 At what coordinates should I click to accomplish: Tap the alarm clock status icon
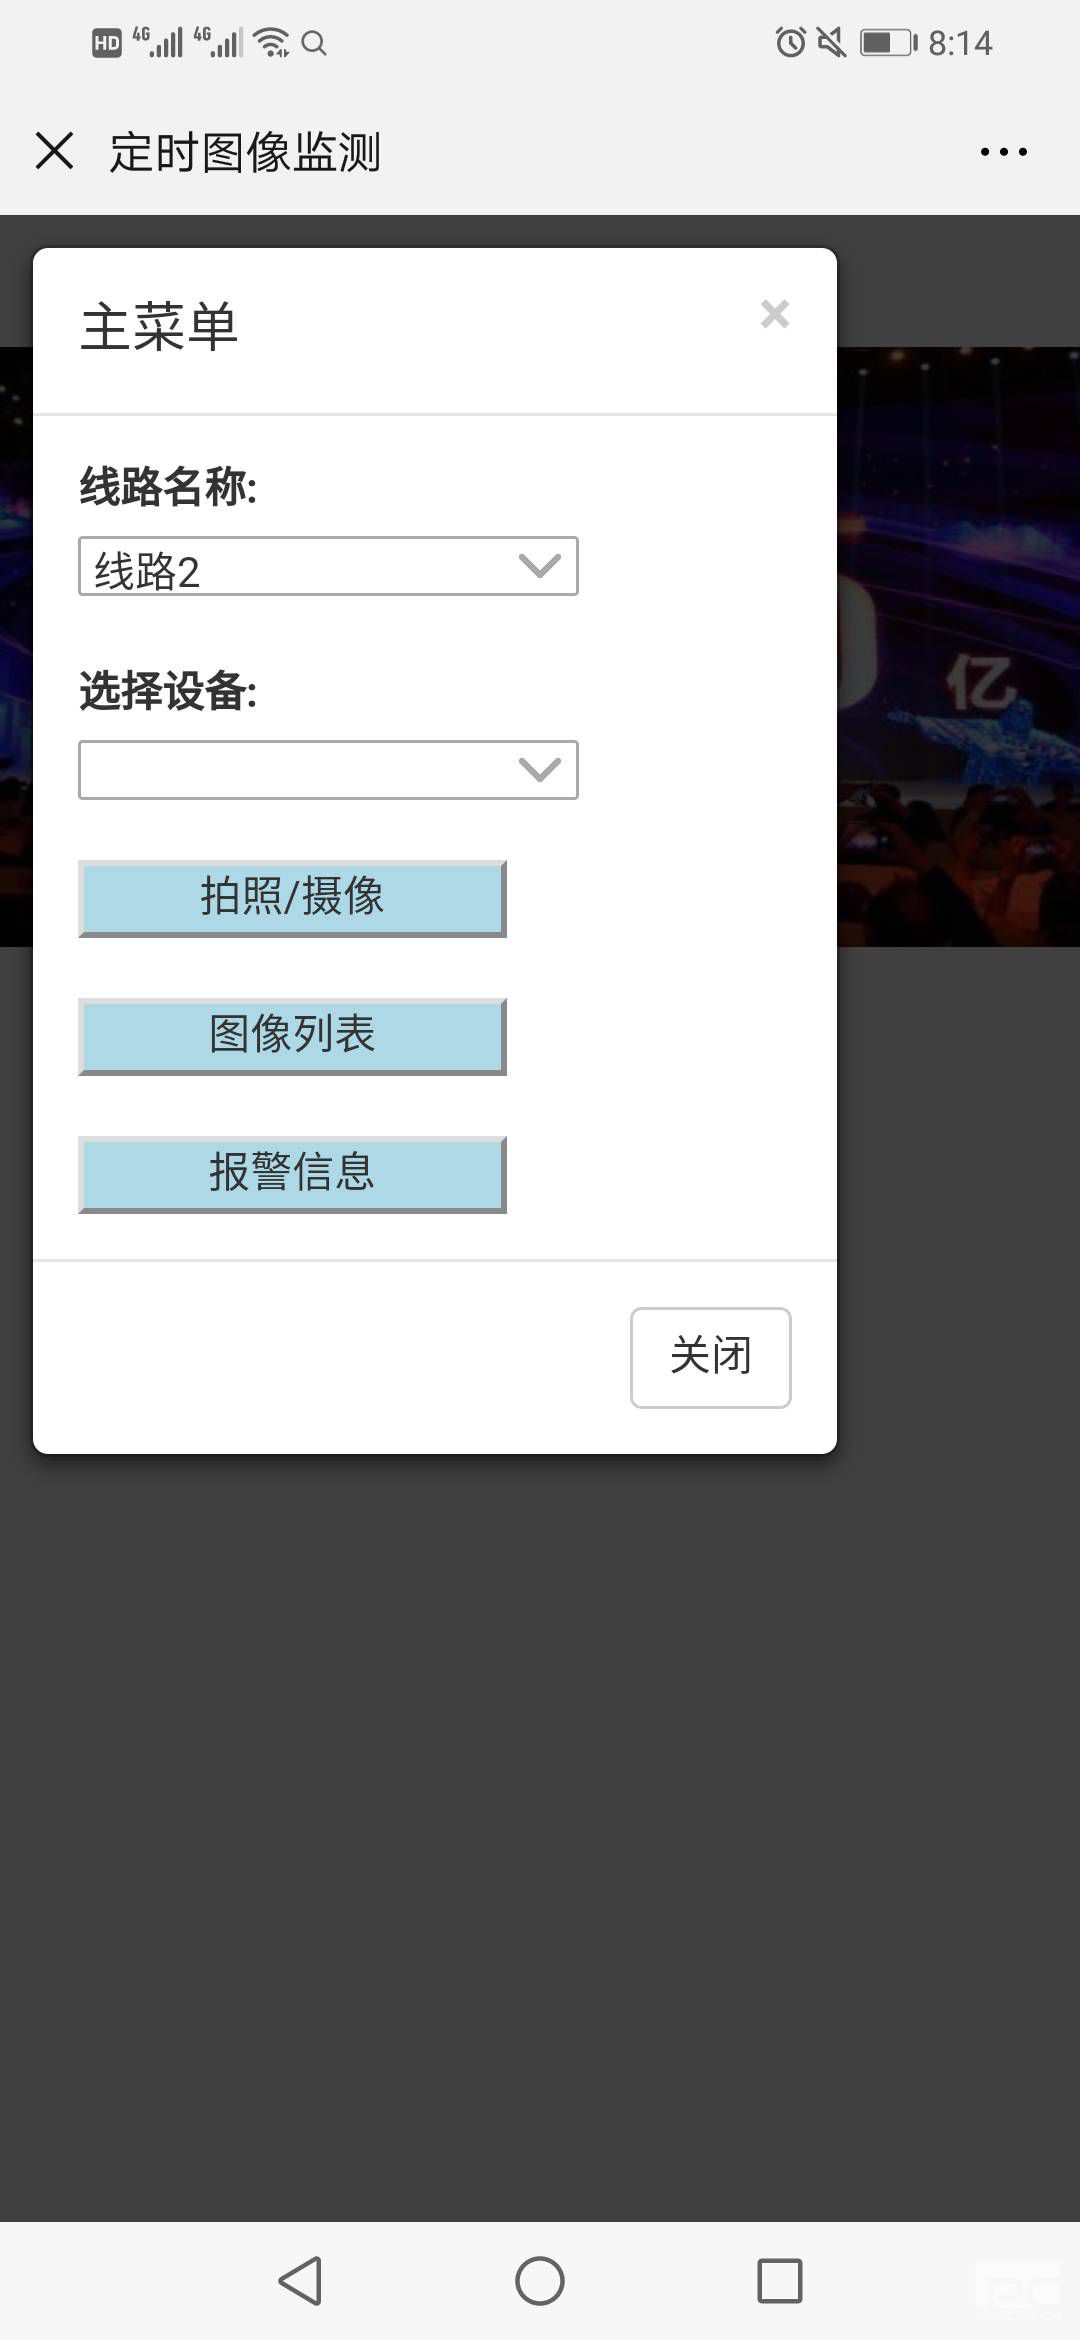coord(790,43)
